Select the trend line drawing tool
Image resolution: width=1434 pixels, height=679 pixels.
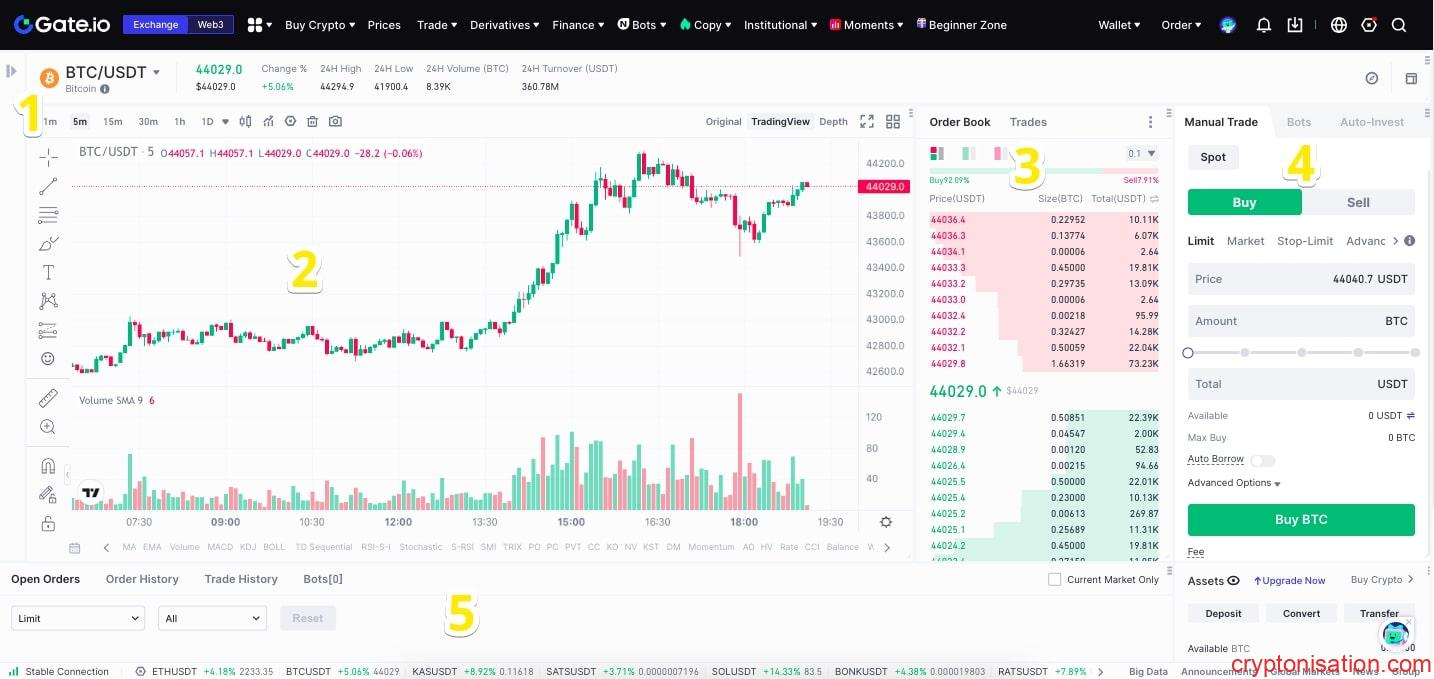[x=48, y=186]
